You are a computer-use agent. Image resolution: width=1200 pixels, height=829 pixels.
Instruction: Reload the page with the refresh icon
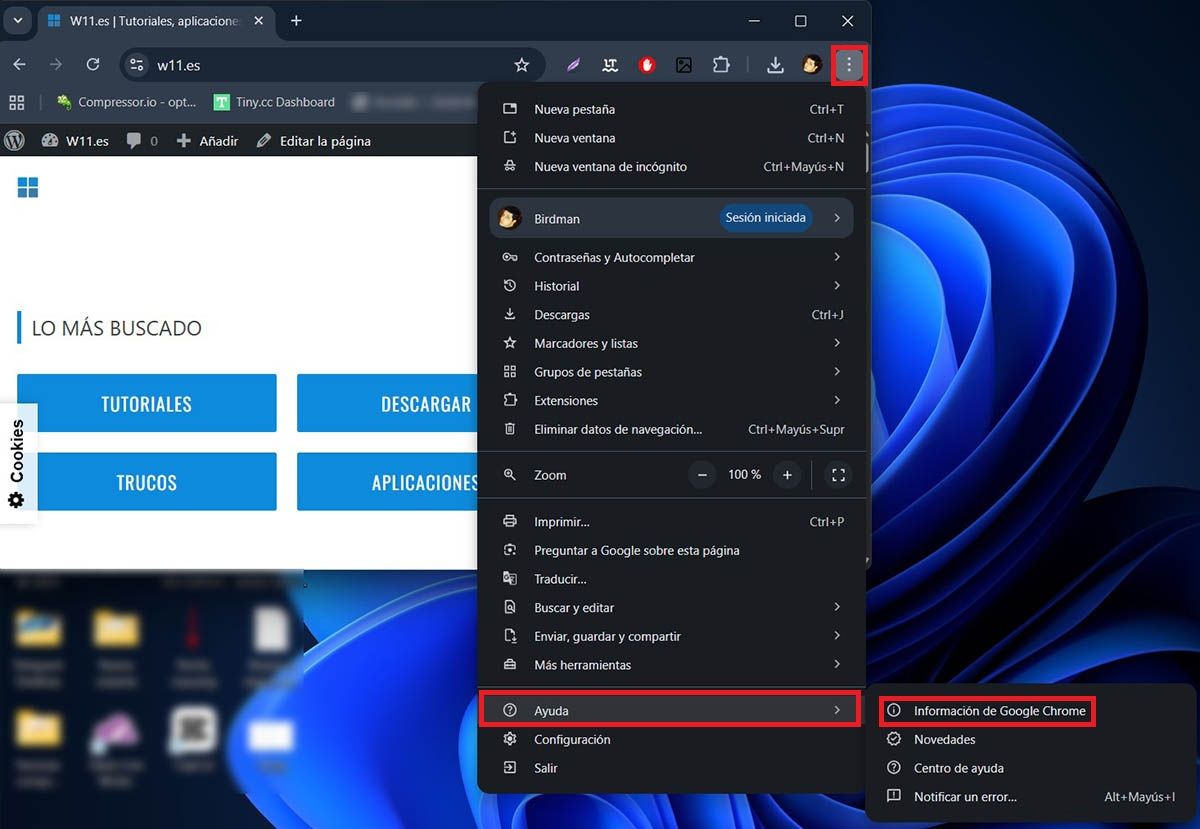[93, 65]
